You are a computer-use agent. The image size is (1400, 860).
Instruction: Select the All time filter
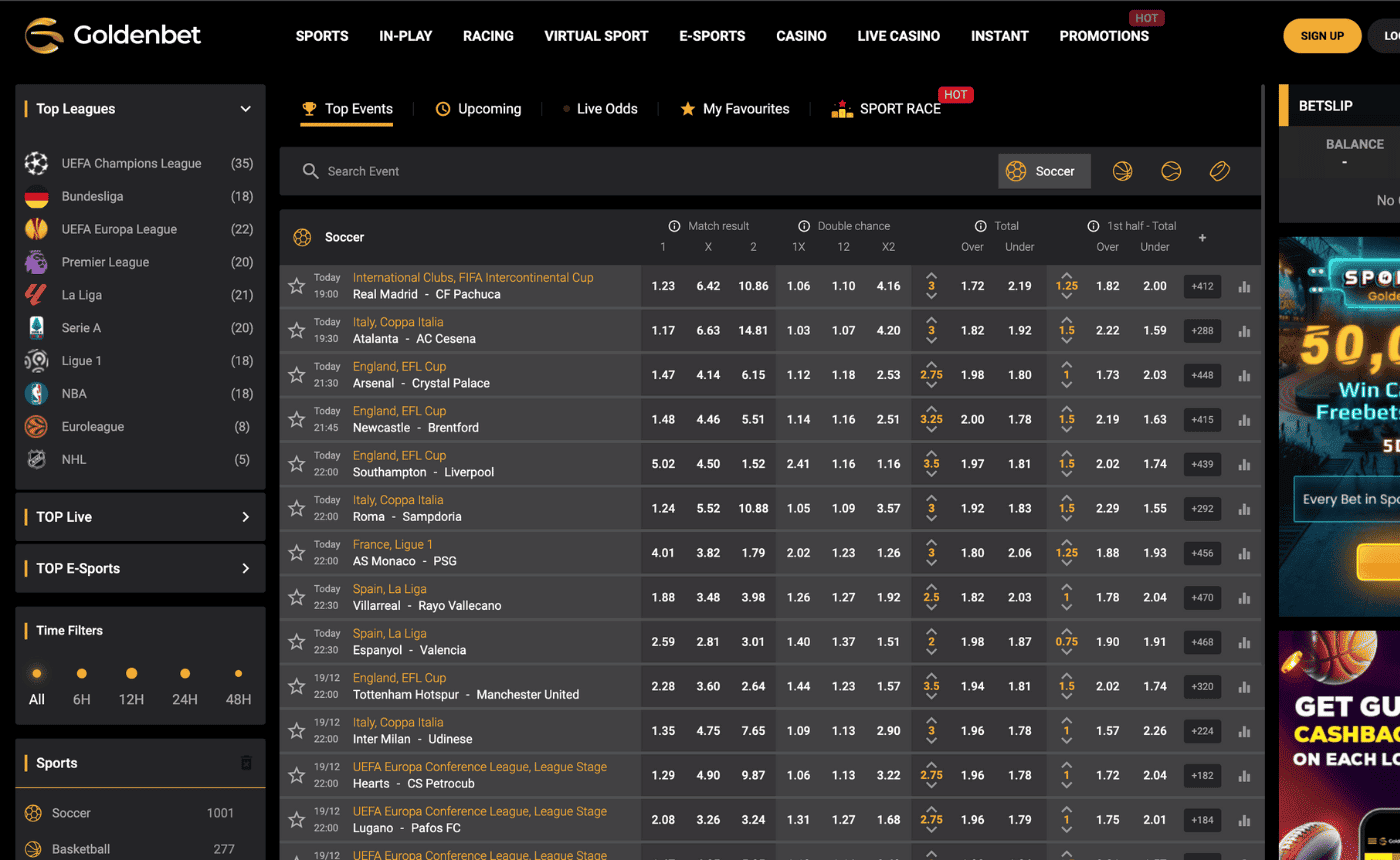pos(37,686)
